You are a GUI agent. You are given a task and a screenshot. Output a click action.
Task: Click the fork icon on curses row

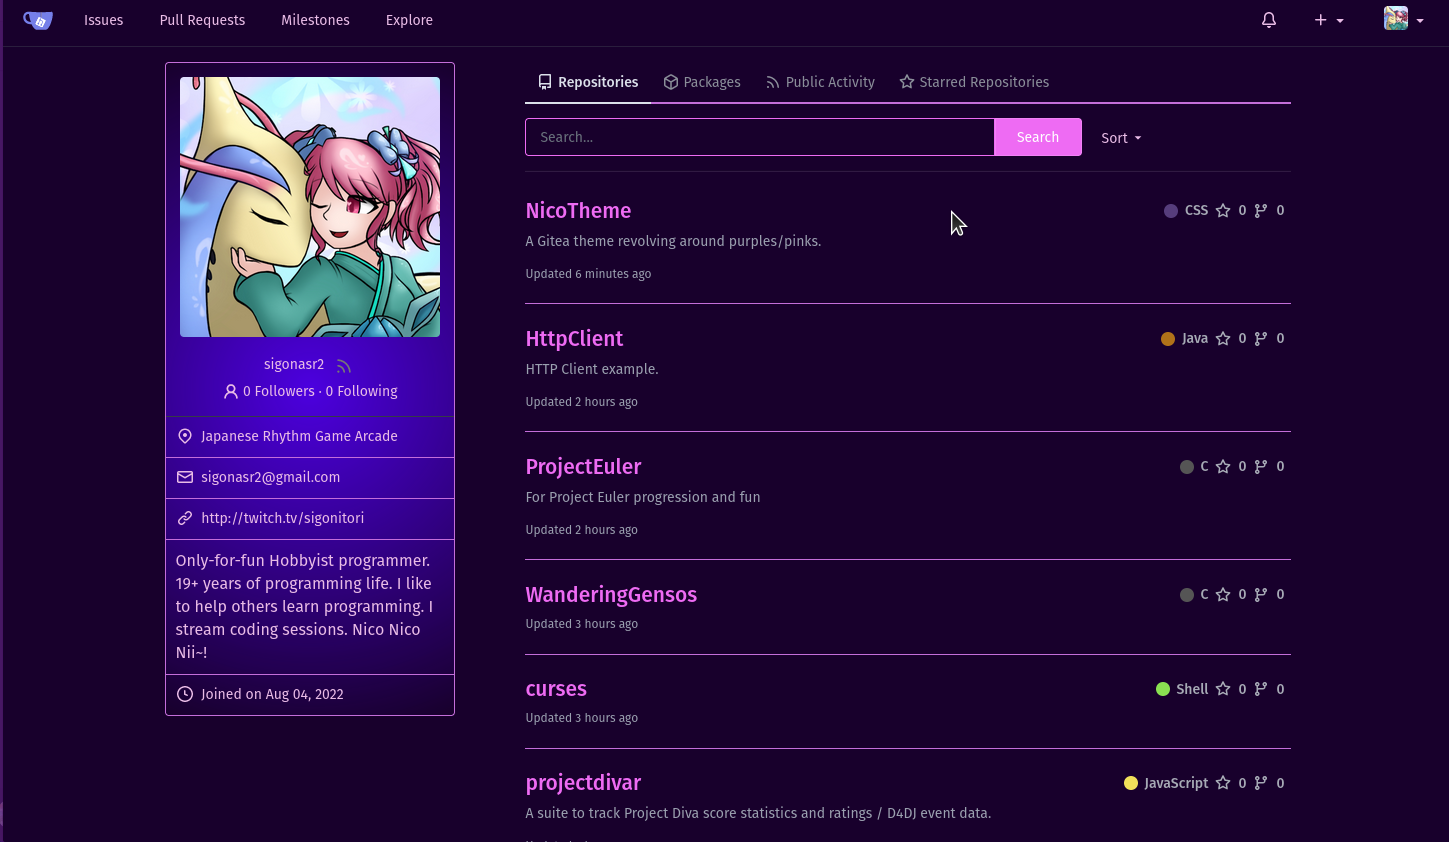1261,689
